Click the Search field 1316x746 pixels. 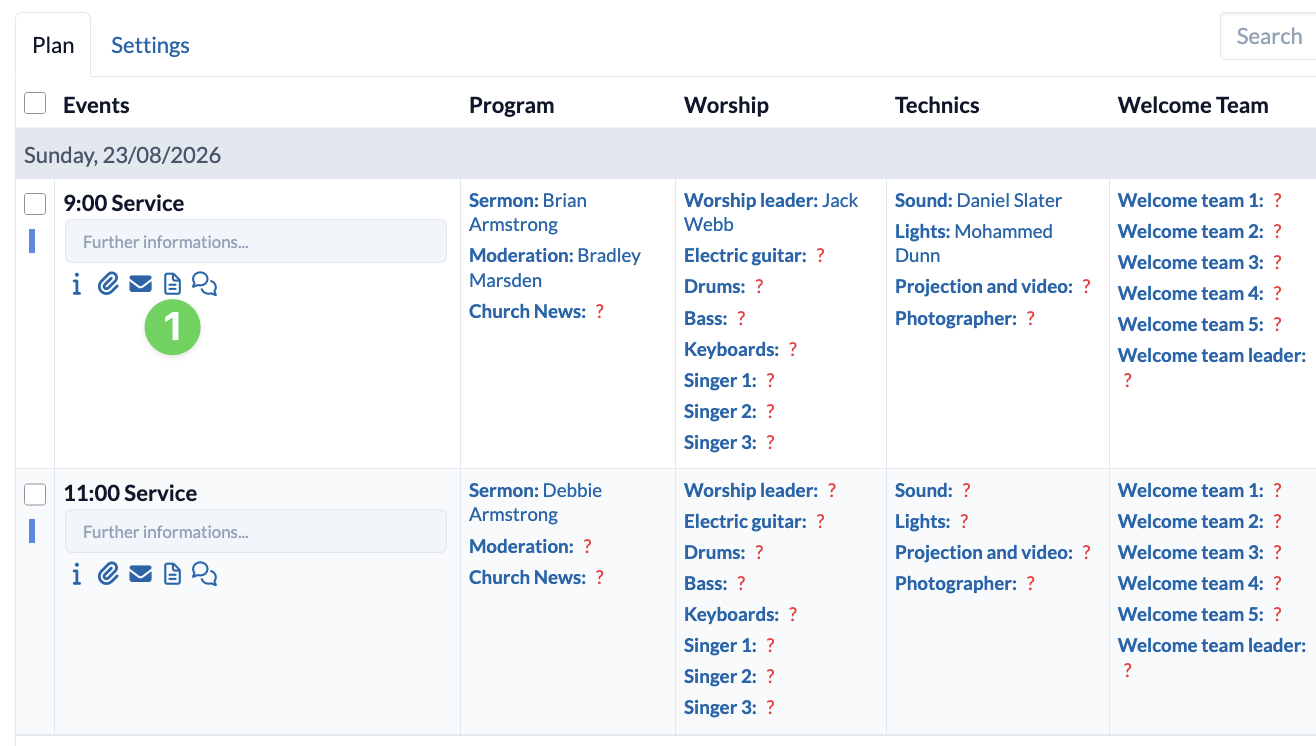pyautogui.click(x=1268, y=37)
